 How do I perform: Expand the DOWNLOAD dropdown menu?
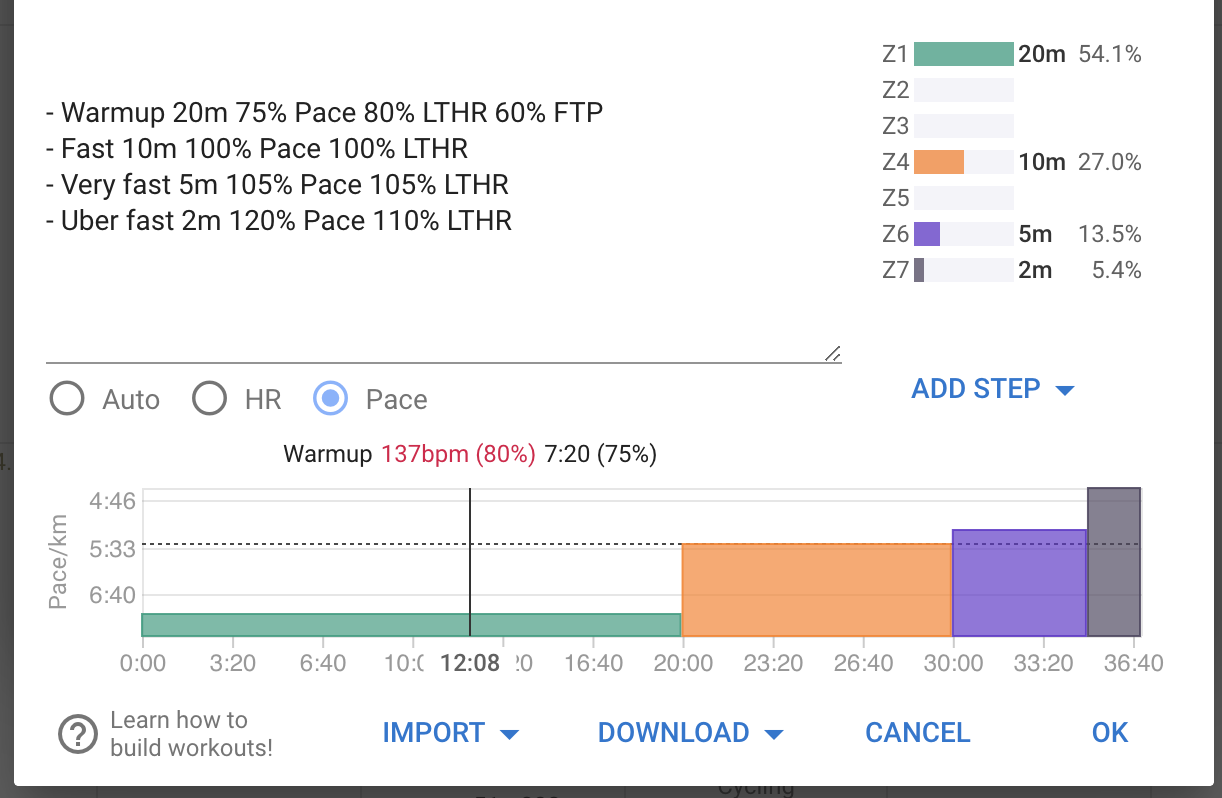pos(690,733)
